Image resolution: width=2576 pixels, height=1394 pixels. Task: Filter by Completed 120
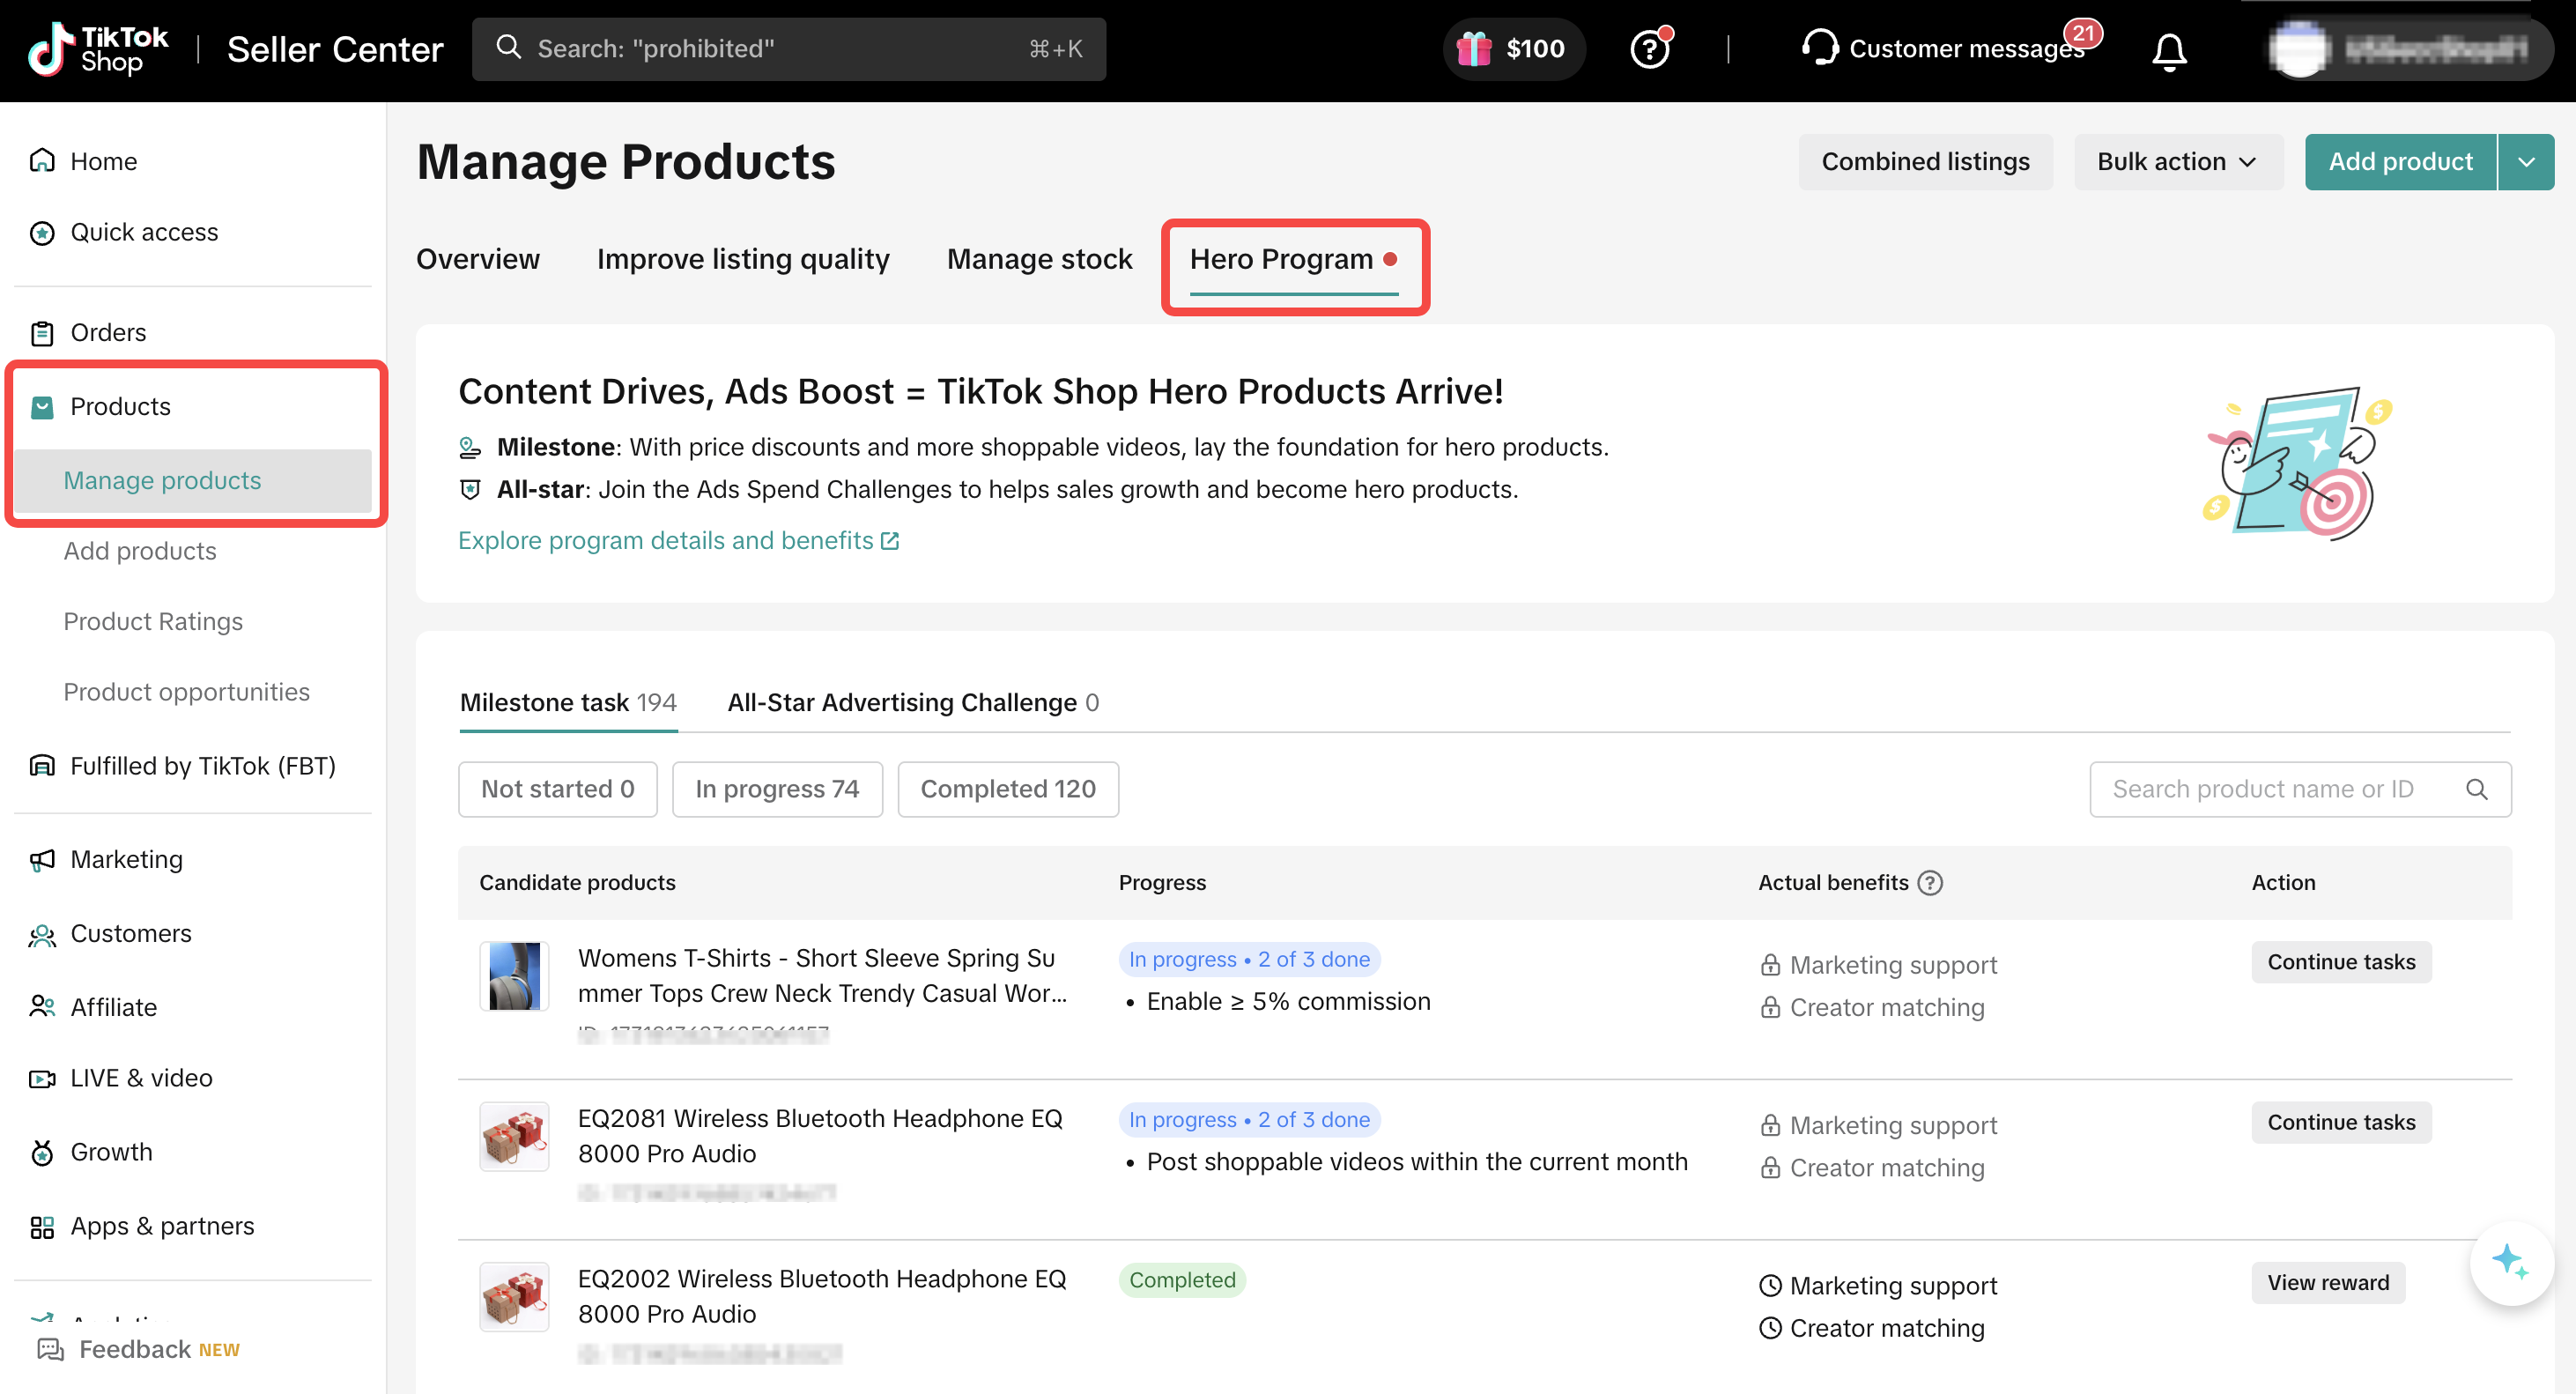(1007, 789)
